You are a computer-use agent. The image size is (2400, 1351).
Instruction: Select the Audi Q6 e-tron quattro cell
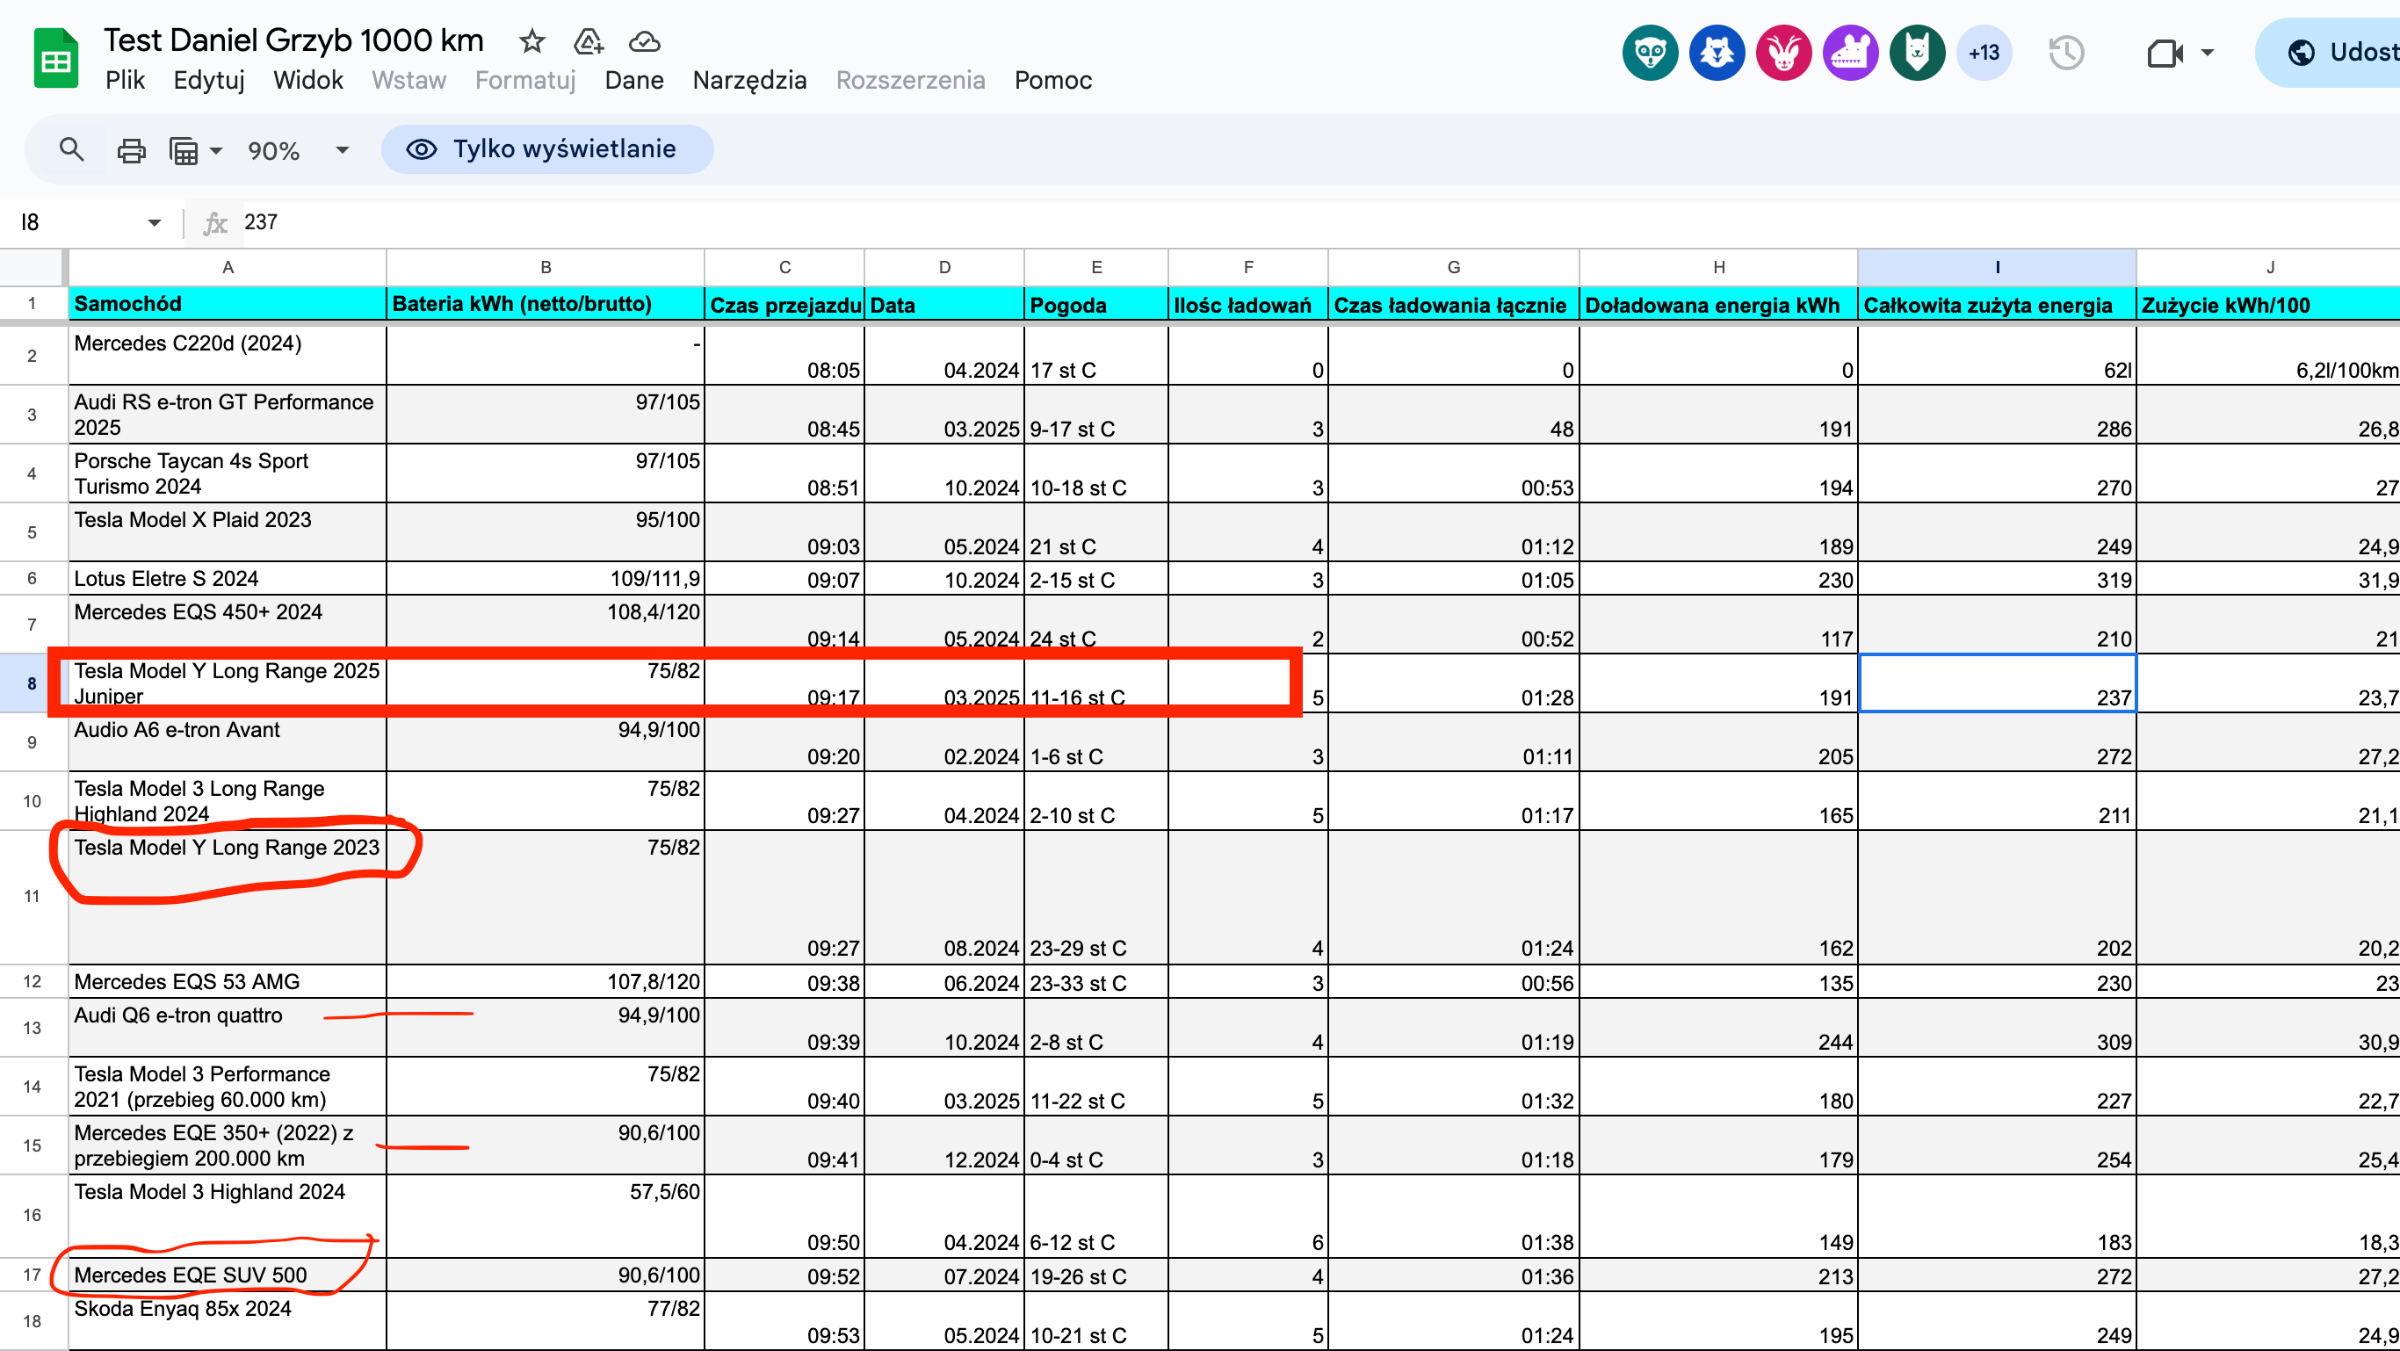coord(228,1028)
